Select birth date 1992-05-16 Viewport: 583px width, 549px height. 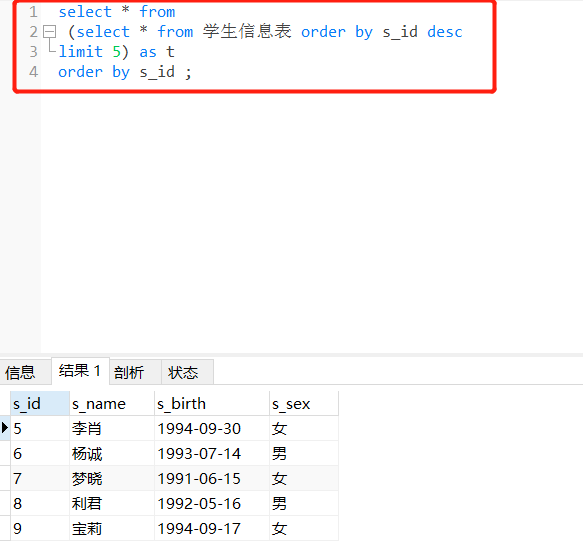pyautogui.click(x=212, y=503)
